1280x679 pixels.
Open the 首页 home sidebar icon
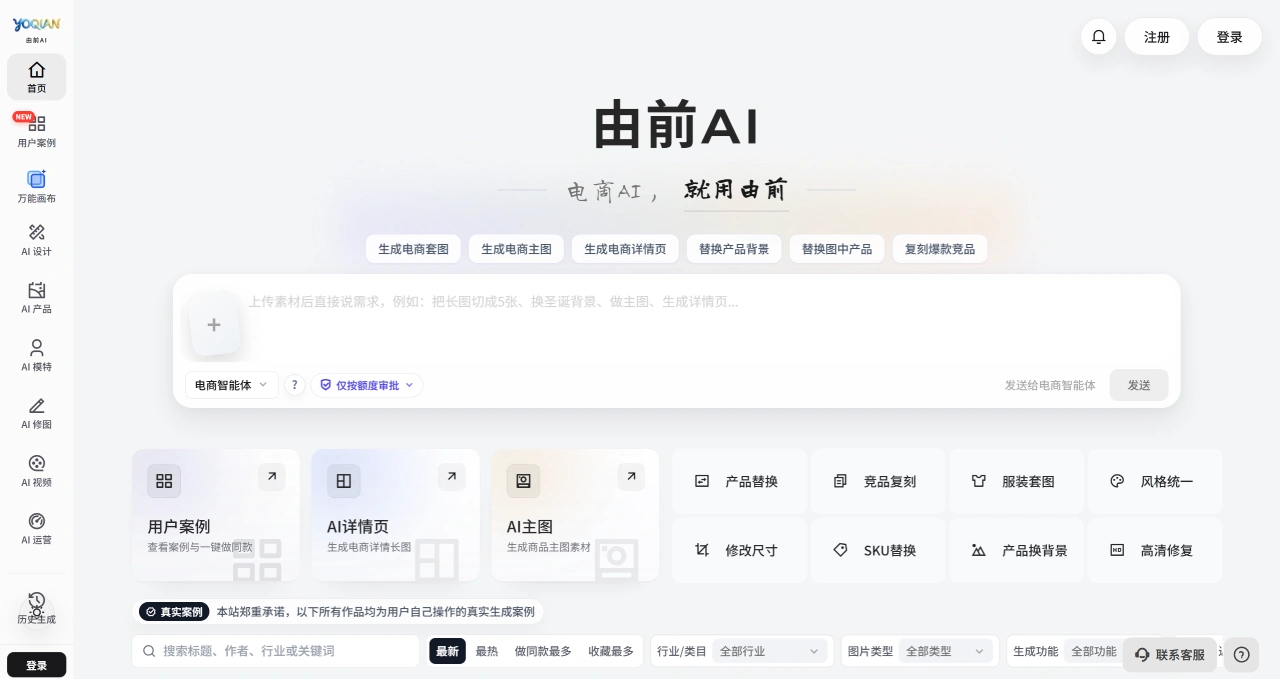click(x=36, y=77)
